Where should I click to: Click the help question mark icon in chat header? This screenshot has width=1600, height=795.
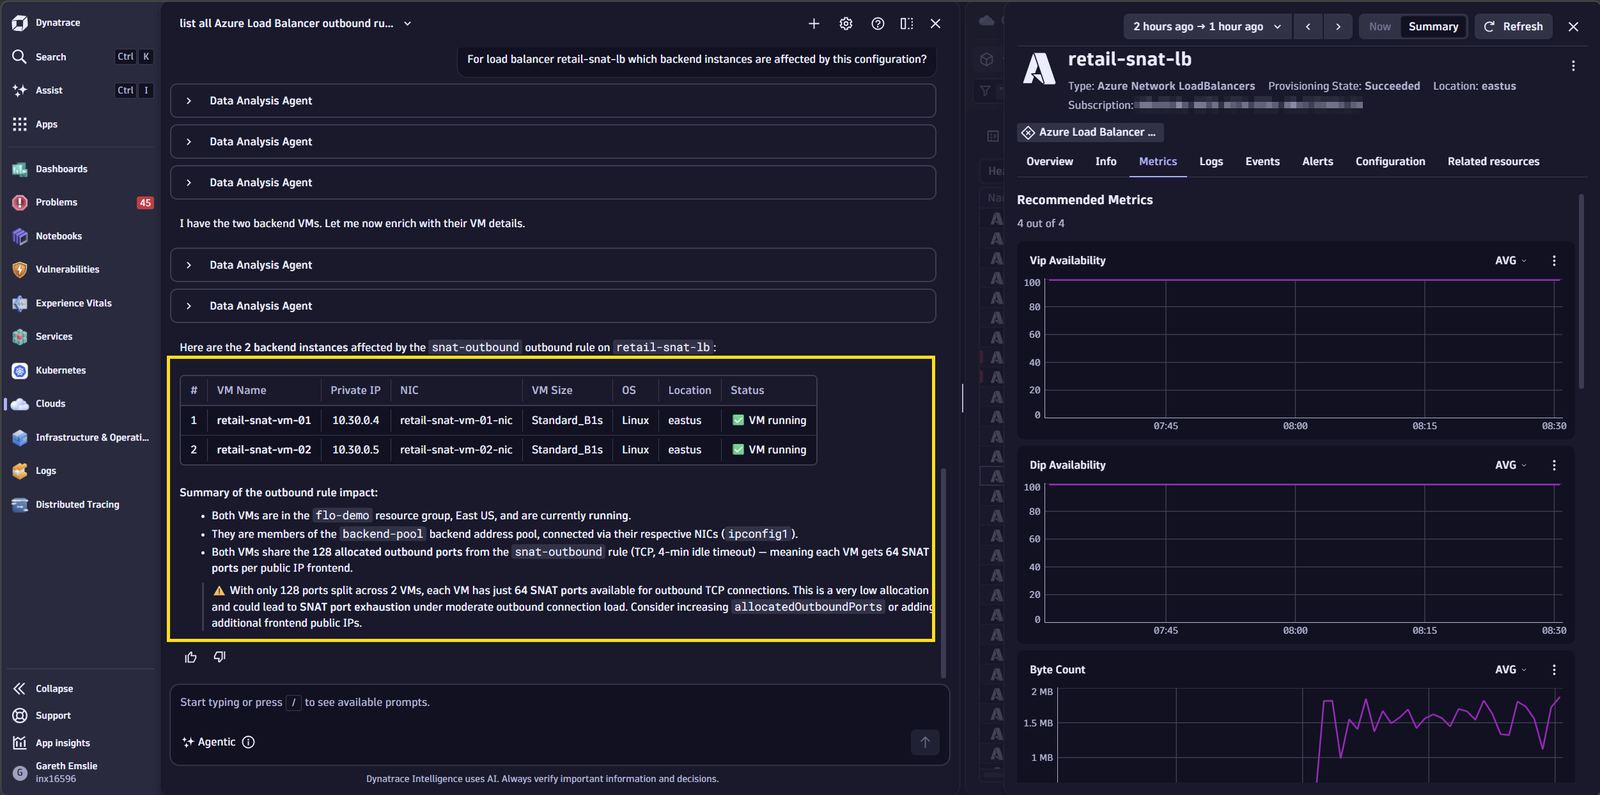[x=878, y=24]
